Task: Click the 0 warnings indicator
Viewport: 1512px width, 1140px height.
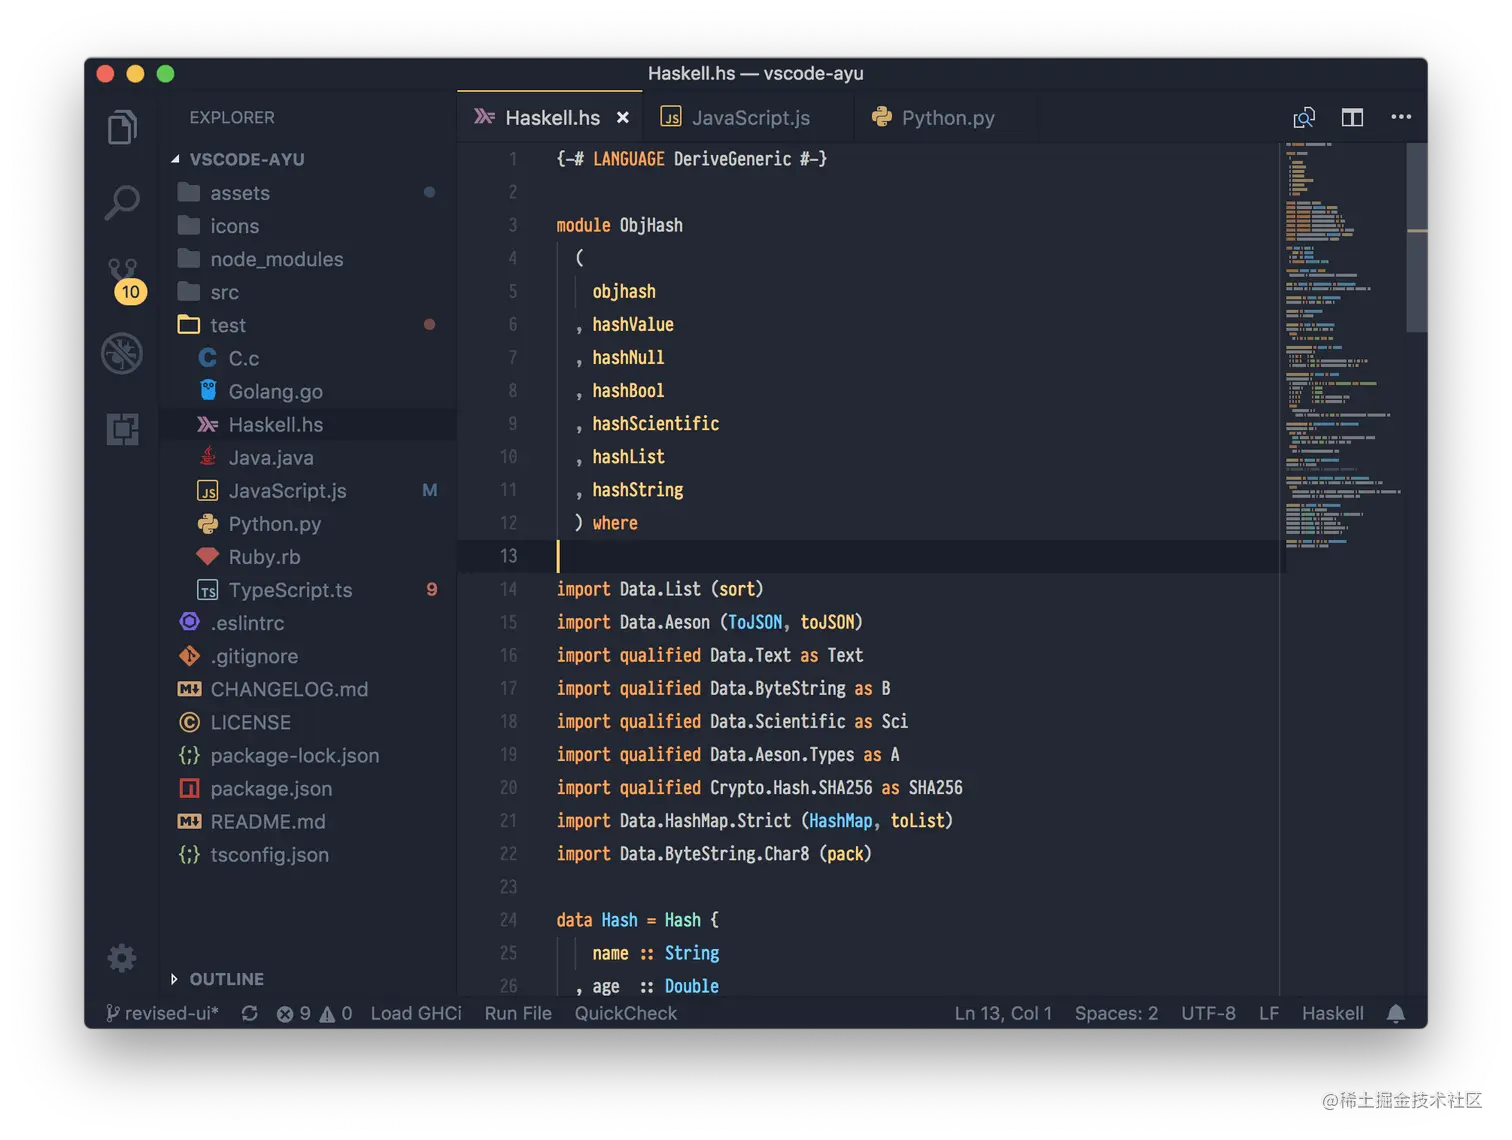Action: [336, 1013]
